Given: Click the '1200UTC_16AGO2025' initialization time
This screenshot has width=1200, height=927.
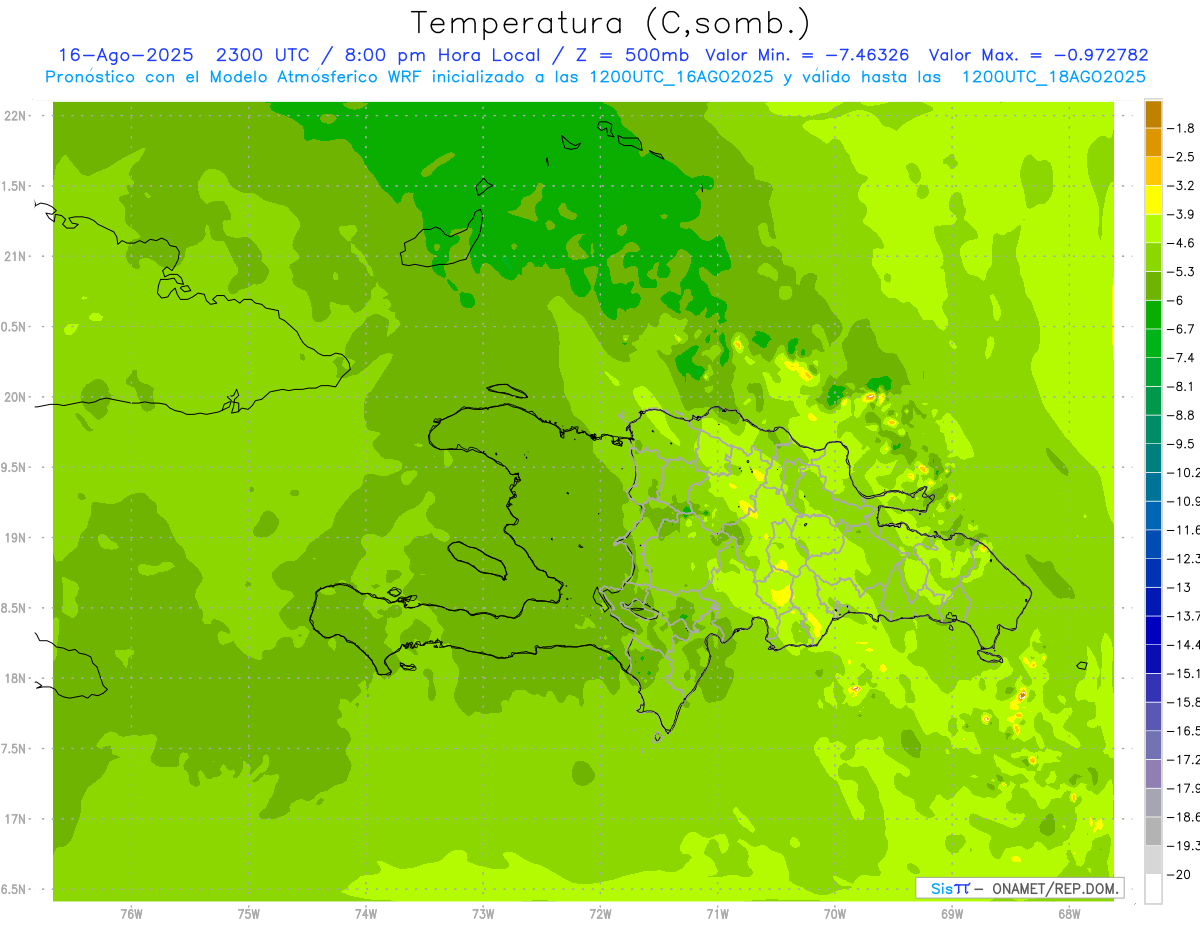Looking at the screenshot, I should pyautogui.click(x=679, y=77).
